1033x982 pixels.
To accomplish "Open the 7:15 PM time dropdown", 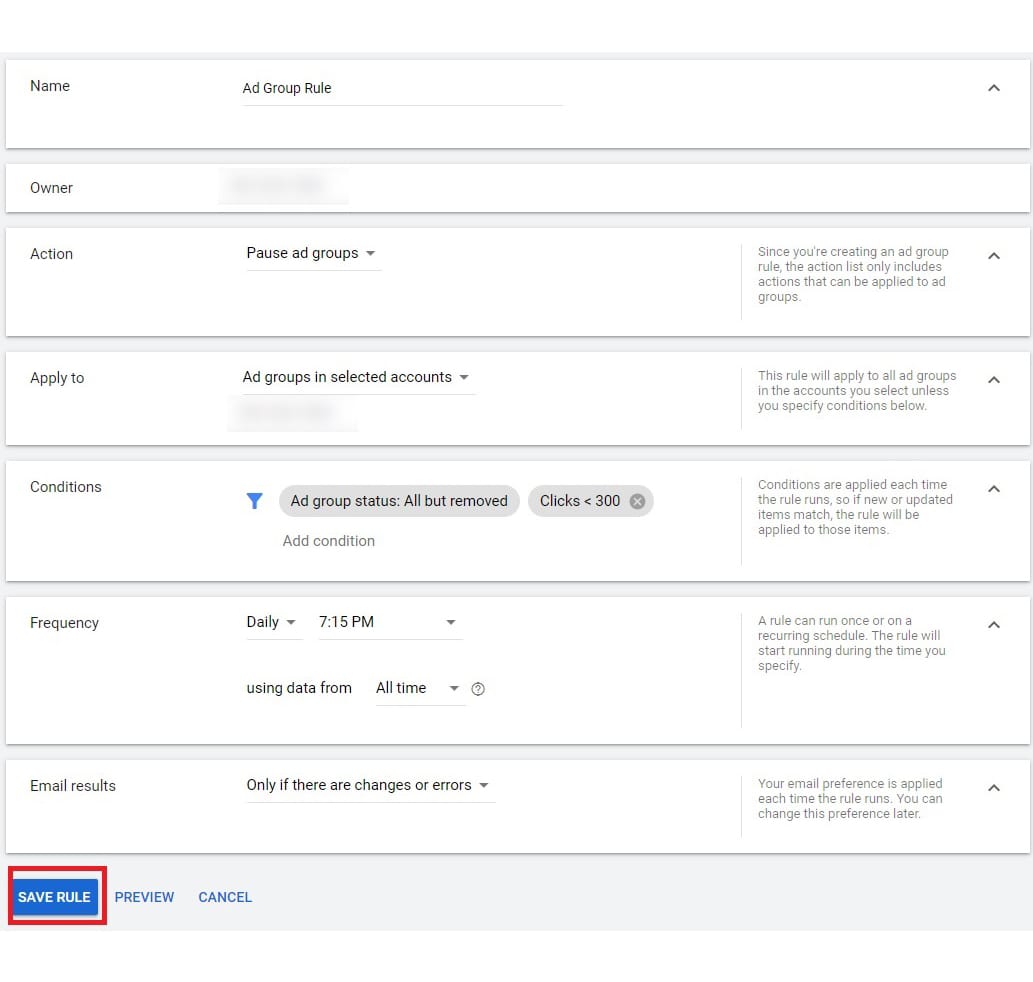I will coord(387,622).
